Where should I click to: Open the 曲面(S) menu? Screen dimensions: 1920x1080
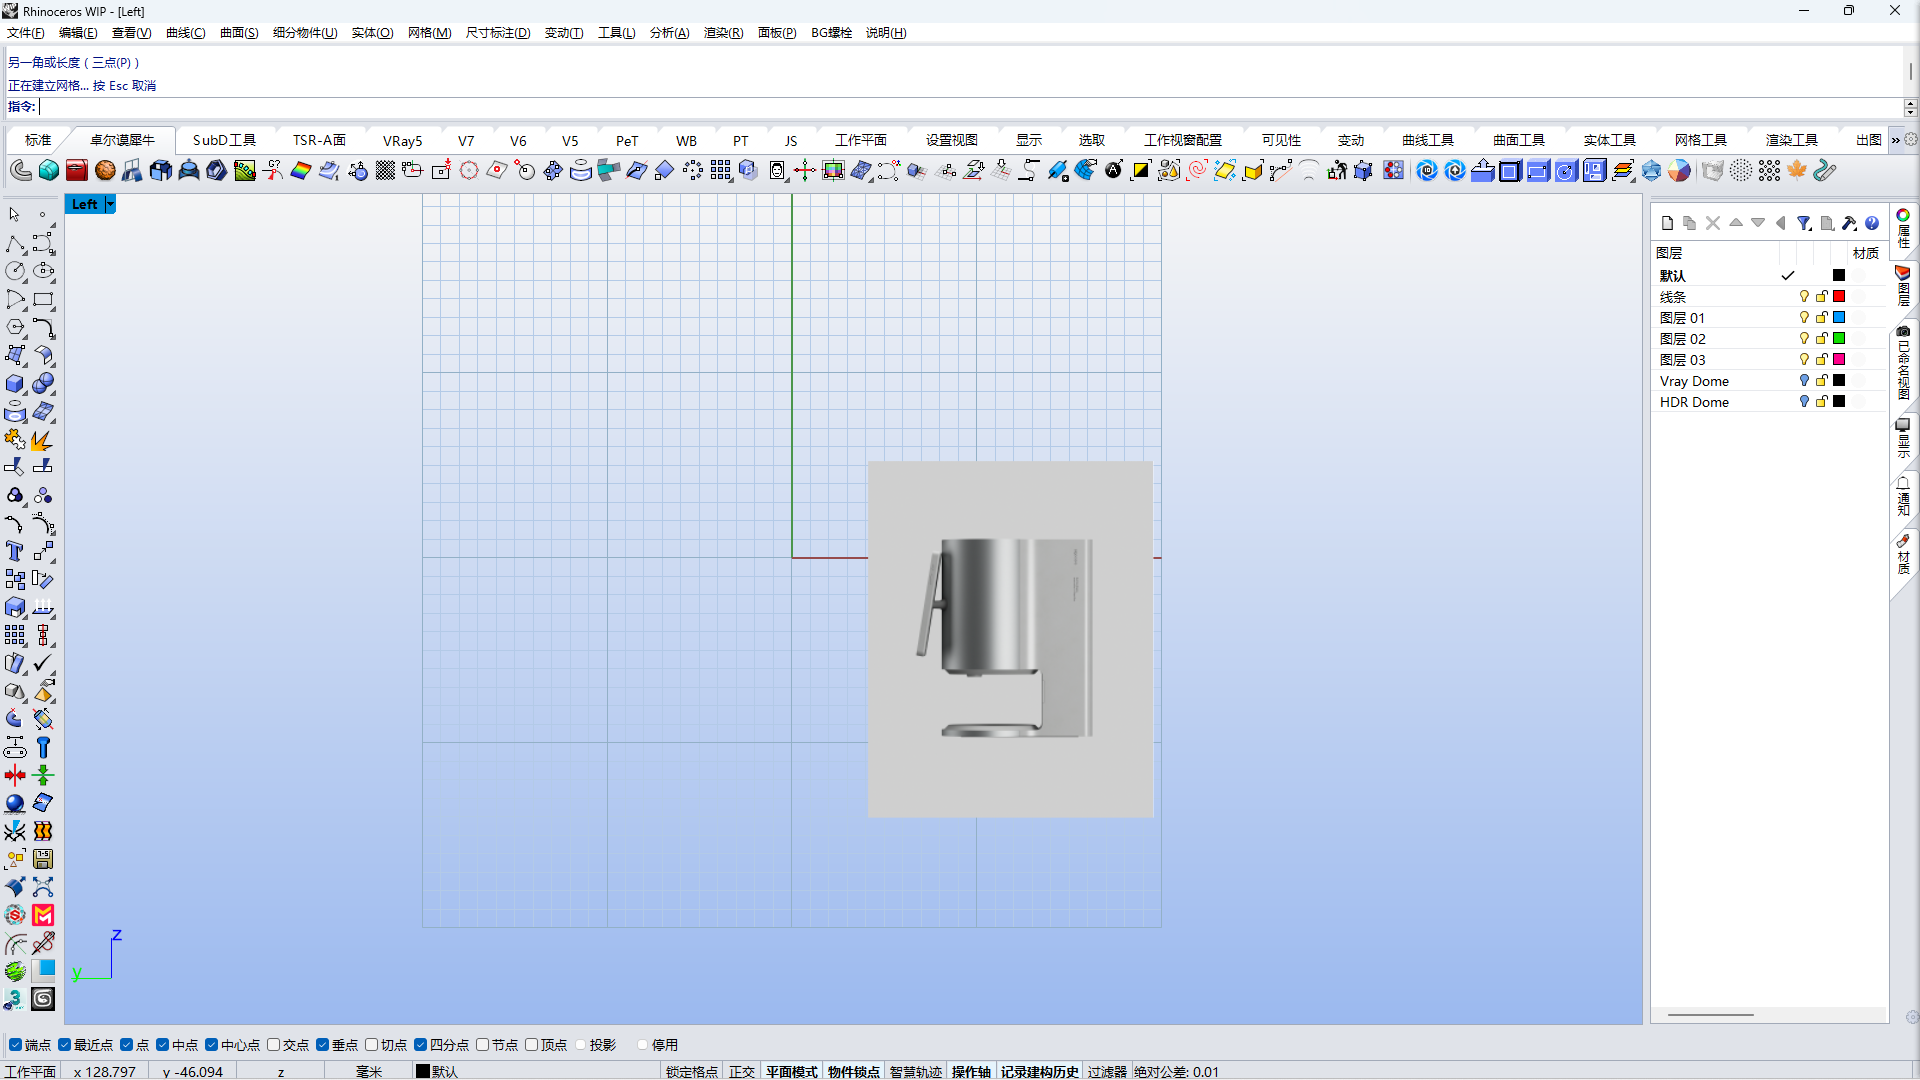[x=239, y=33]
